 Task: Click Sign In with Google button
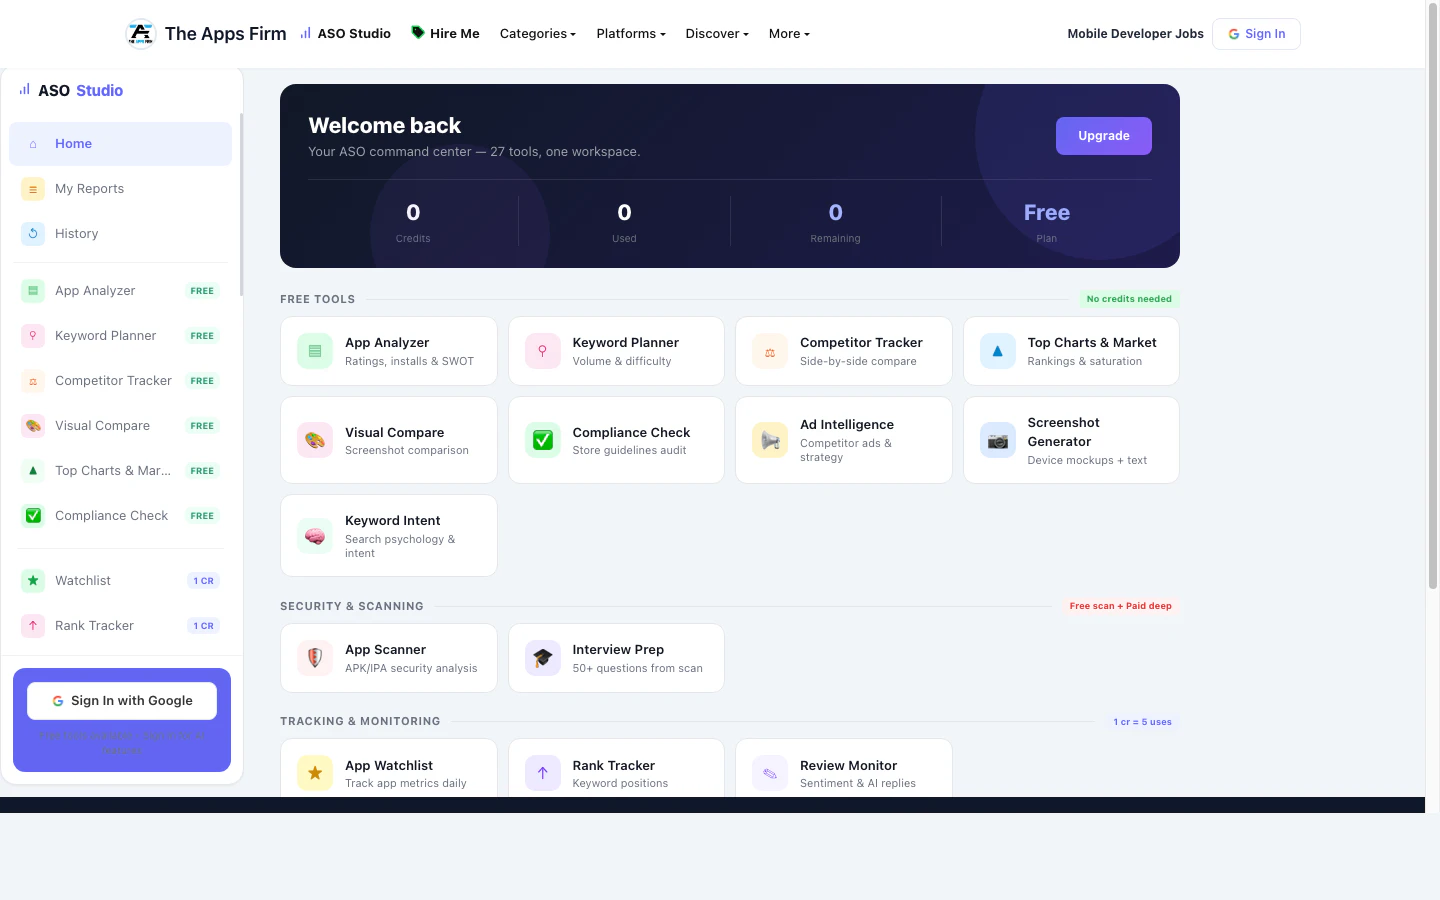pyautogui.click(x=122, y=701)
